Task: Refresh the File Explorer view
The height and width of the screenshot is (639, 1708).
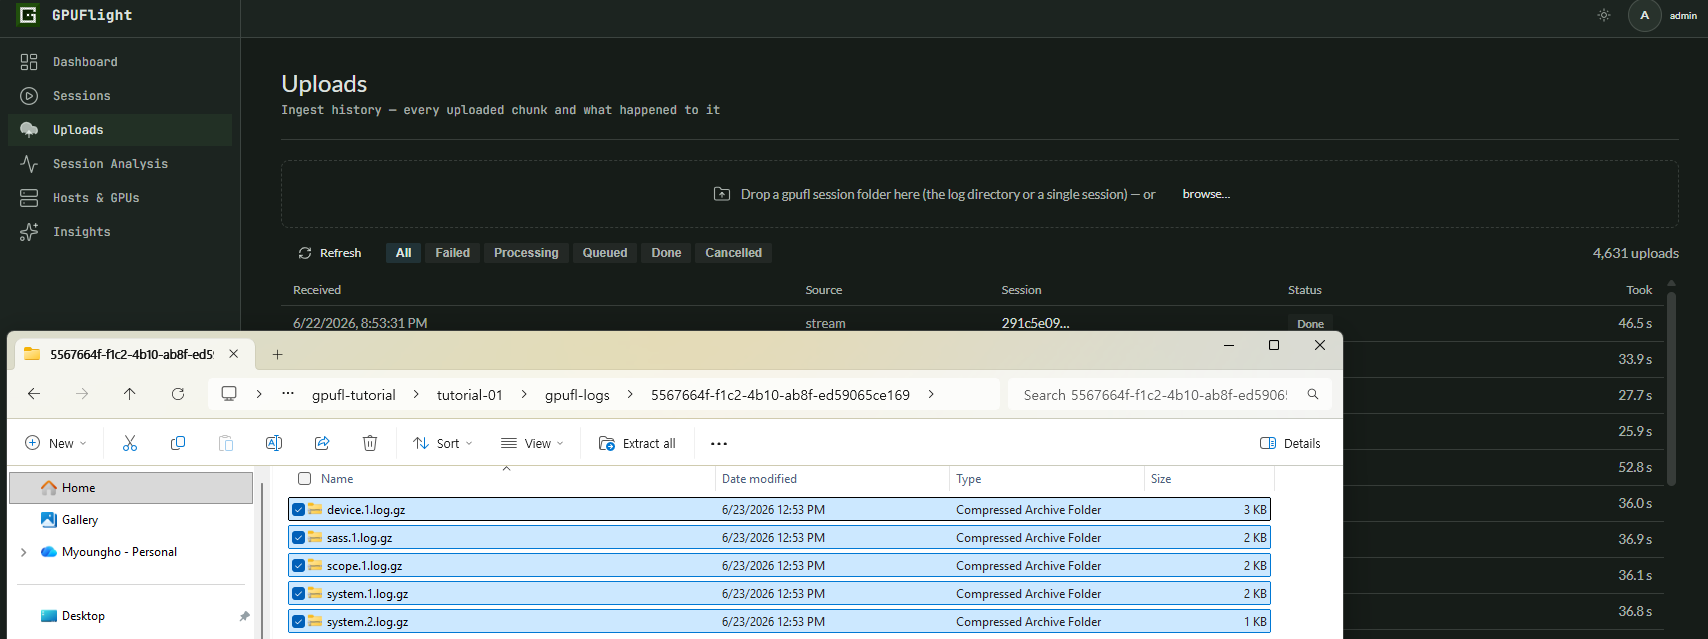Action: (178, 394)
